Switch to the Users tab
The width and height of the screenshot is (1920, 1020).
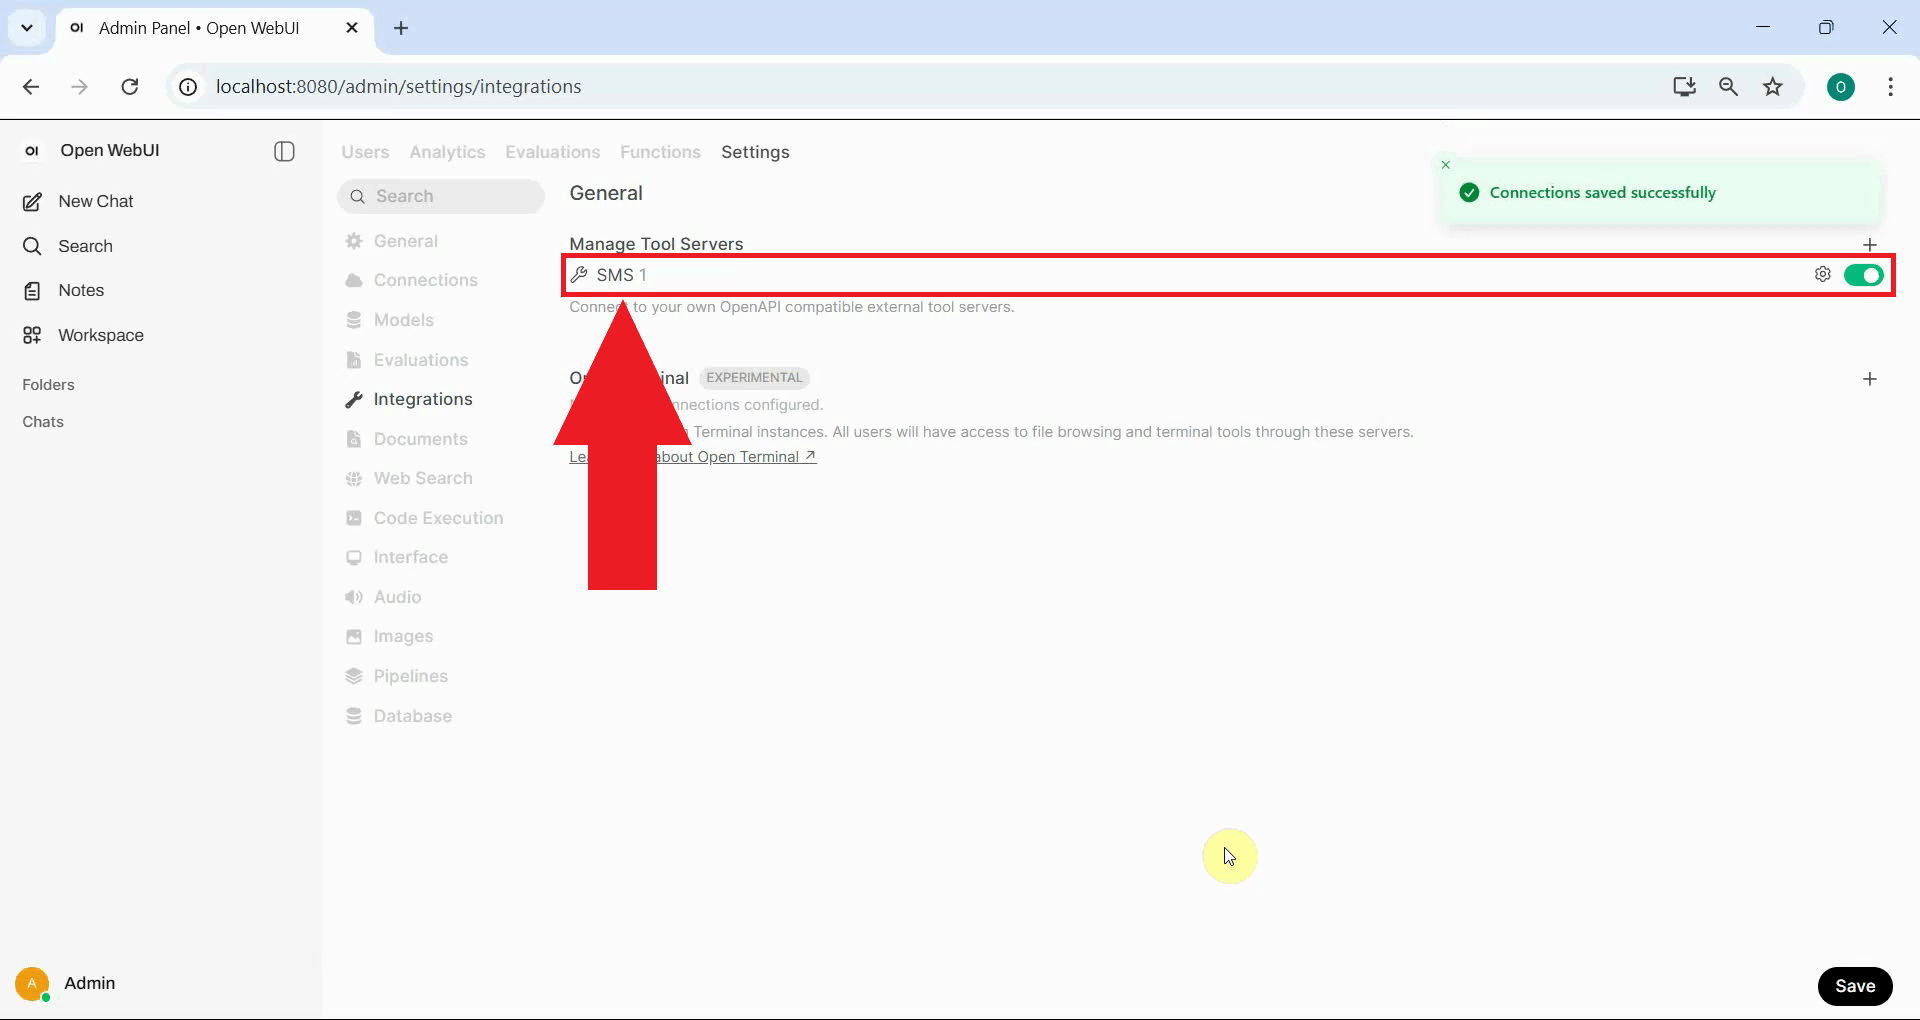(365, 152)
